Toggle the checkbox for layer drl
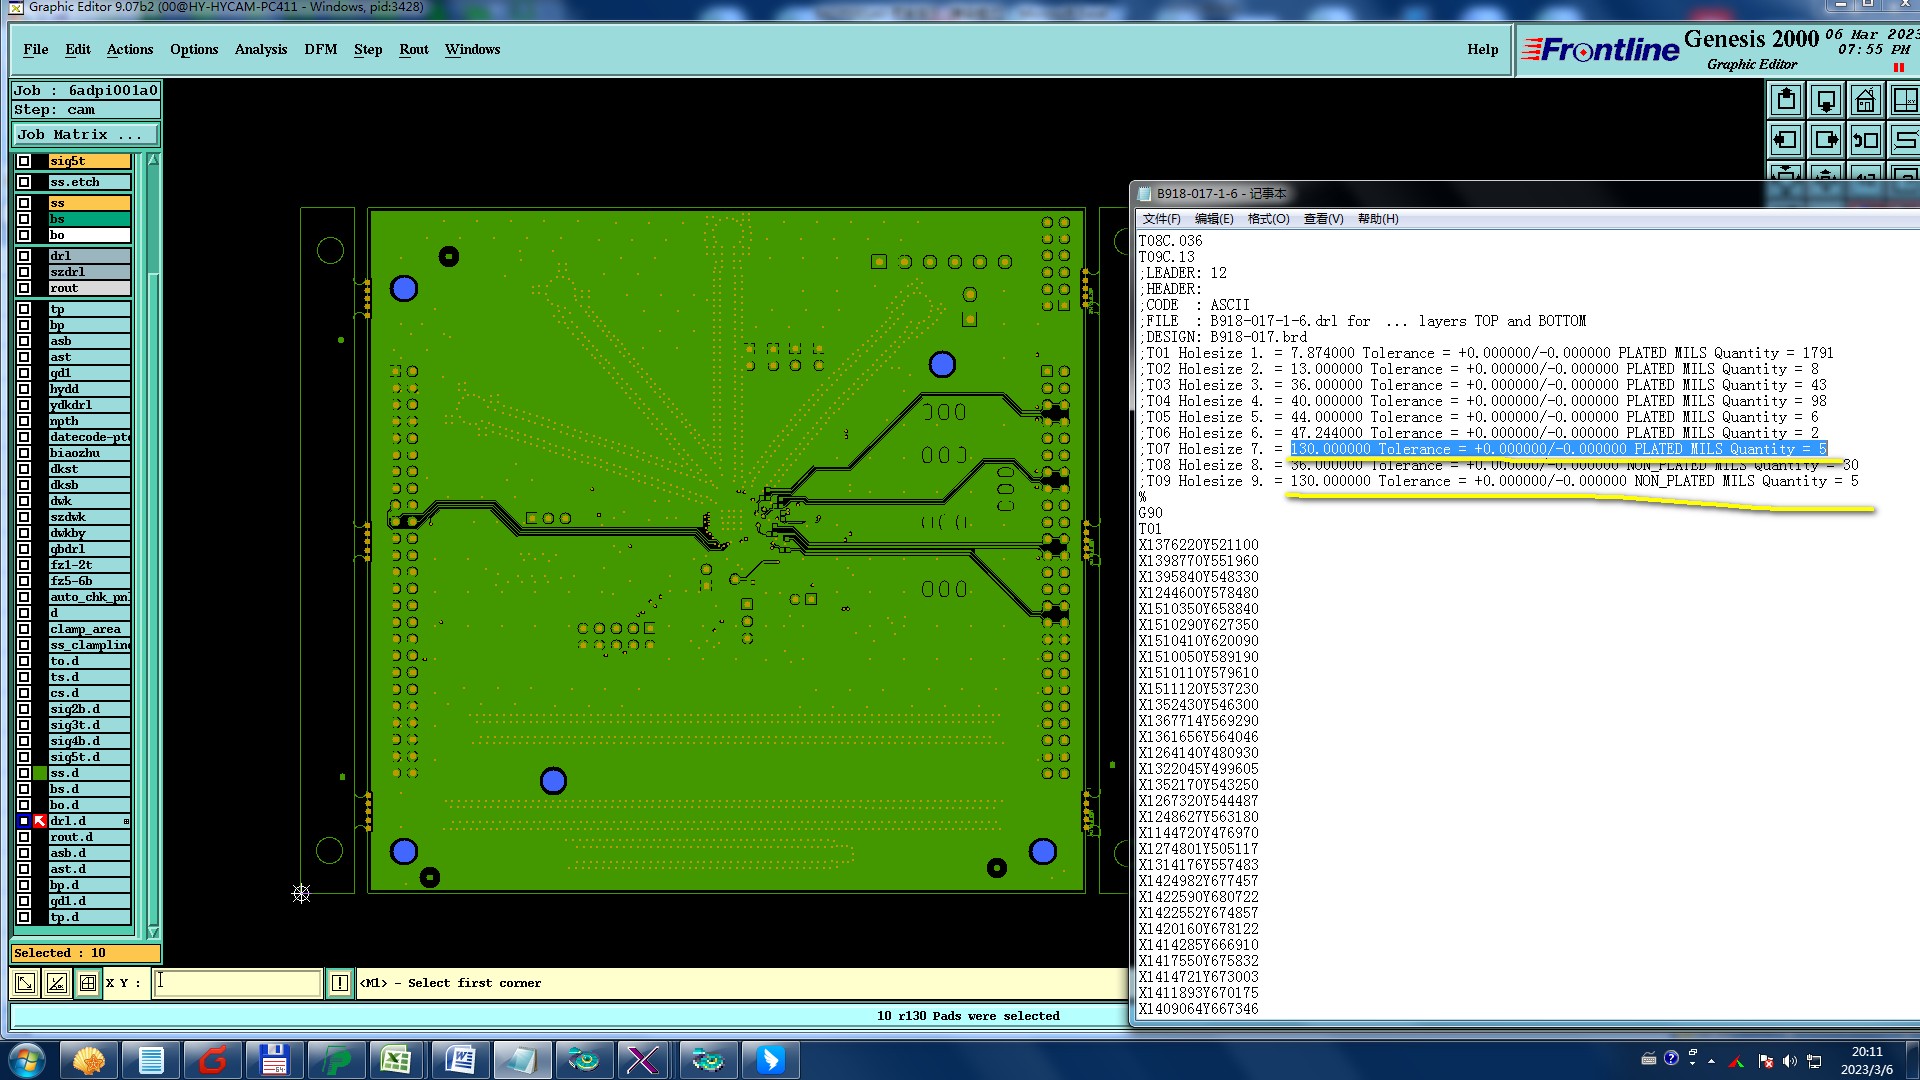 pyautogui.click(x=24, y=256)
